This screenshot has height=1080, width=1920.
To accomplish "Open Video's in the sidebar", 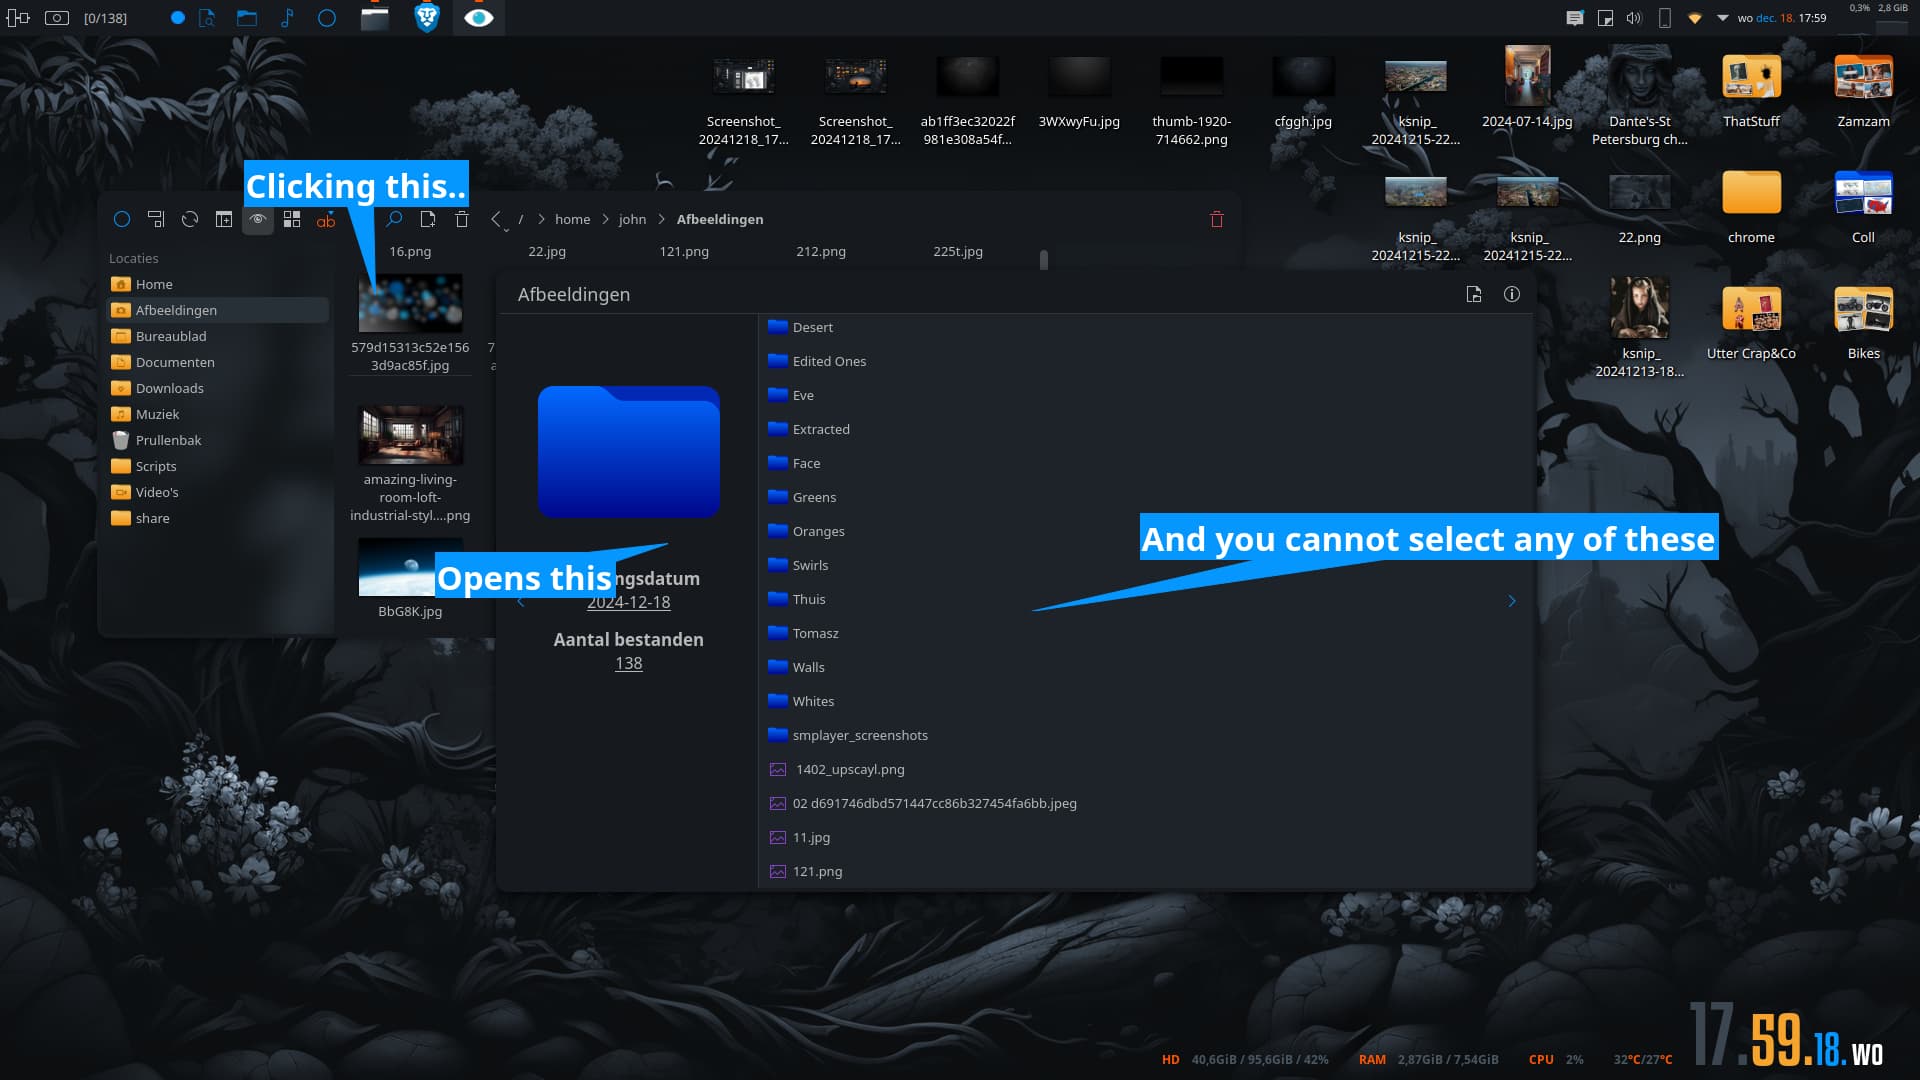I will point(218,492).
